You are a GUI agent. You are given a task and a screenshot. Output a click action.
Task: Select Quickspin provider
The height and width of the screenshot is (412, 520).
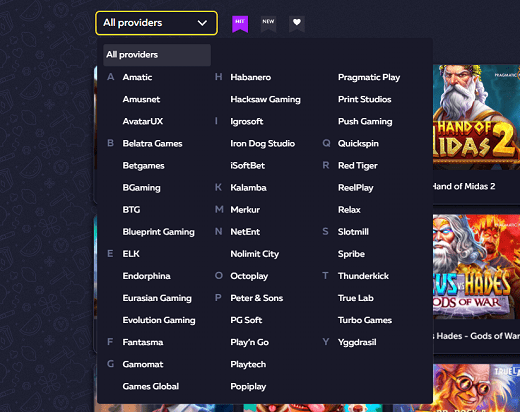[x=358, y=144]
